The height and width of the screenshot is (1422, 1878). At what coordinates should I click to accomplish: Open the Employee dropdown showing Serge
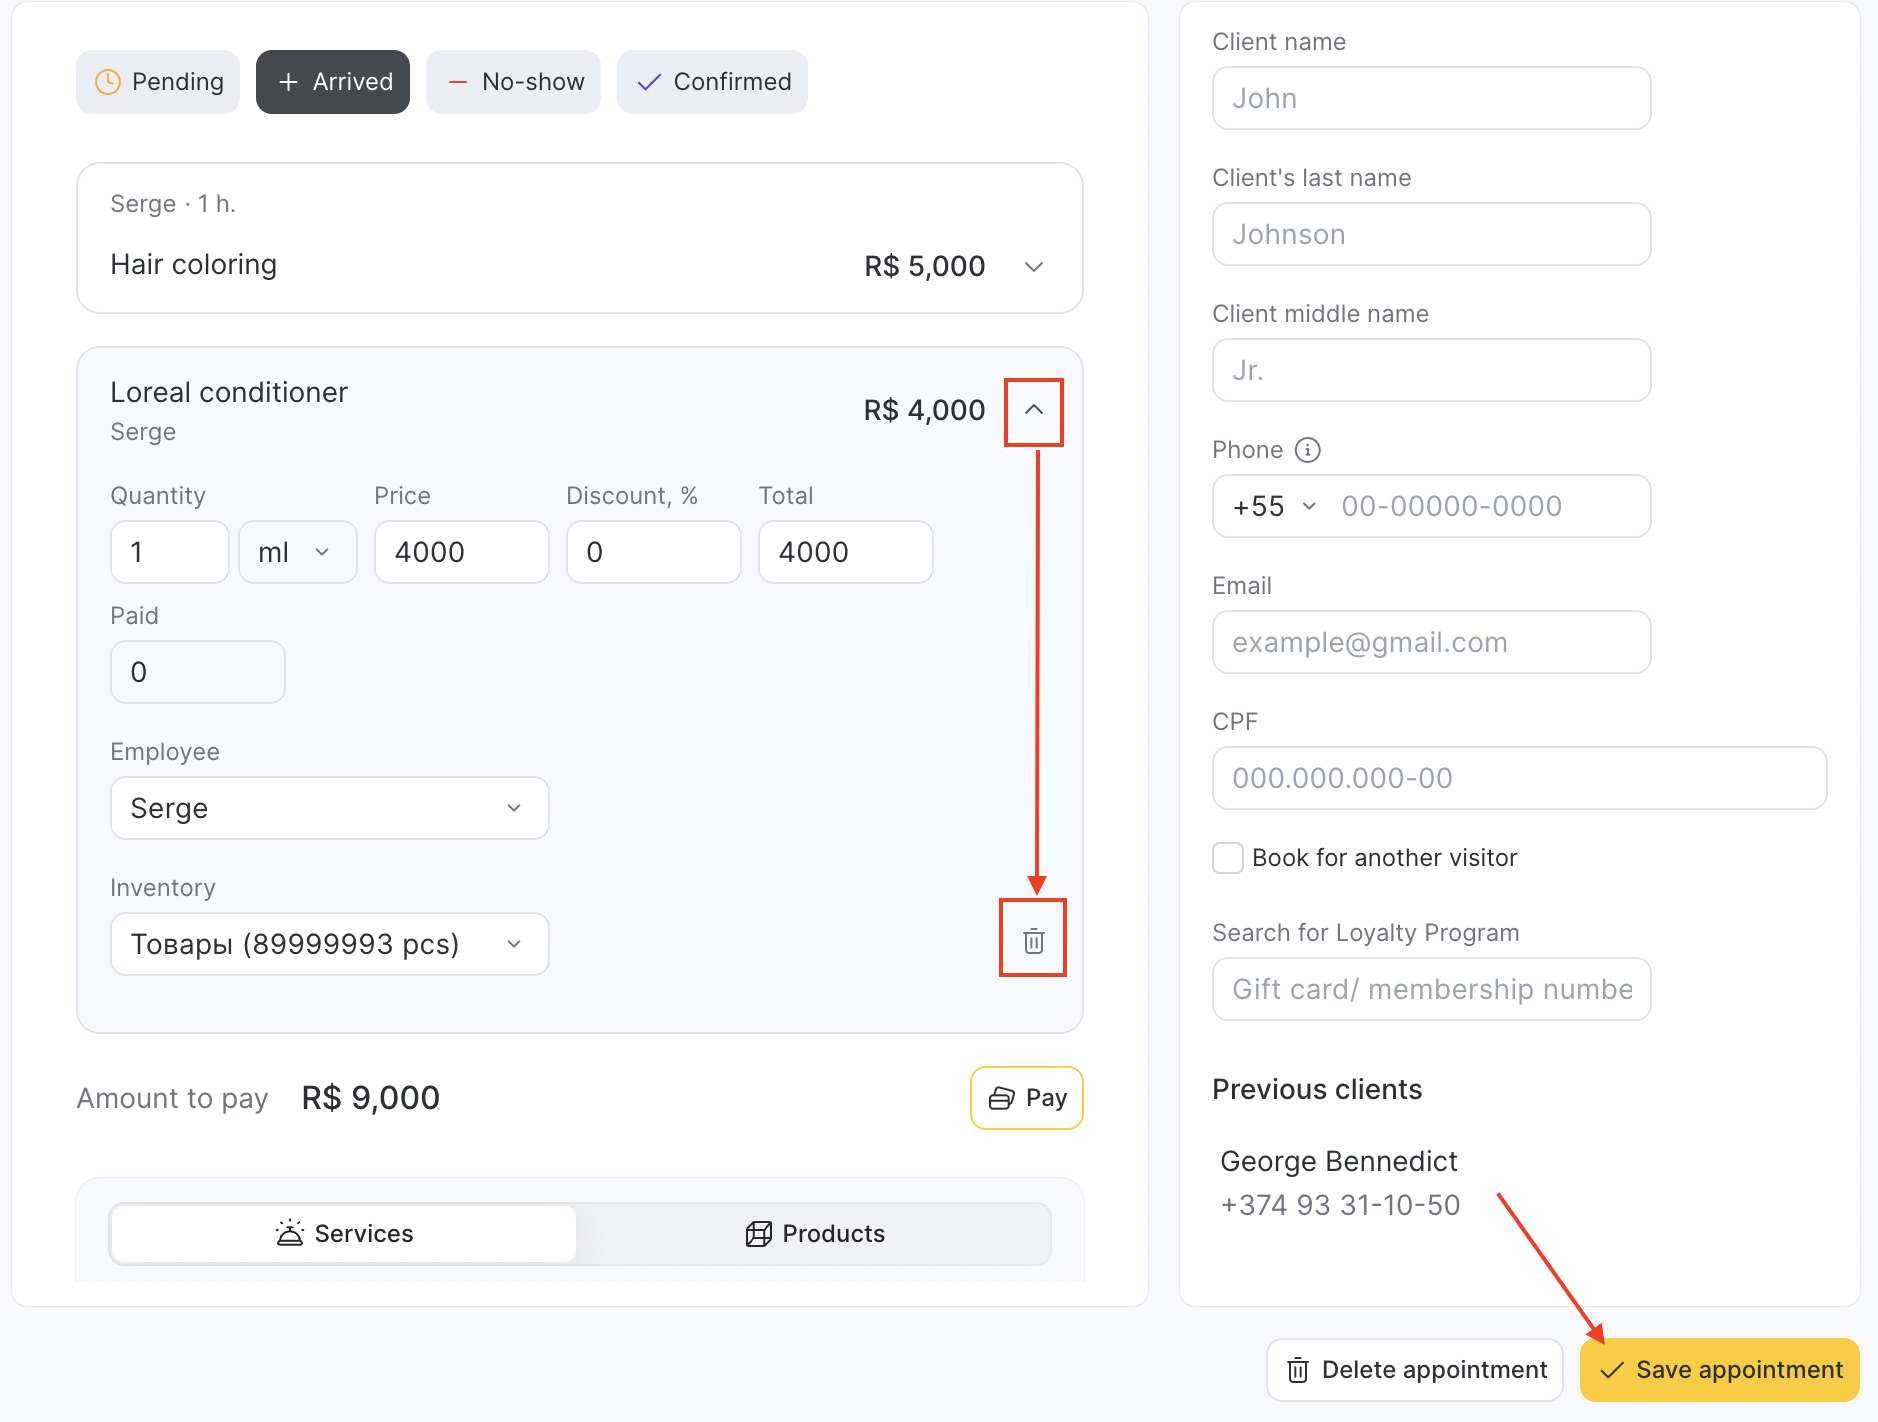[x=329, y=808]
